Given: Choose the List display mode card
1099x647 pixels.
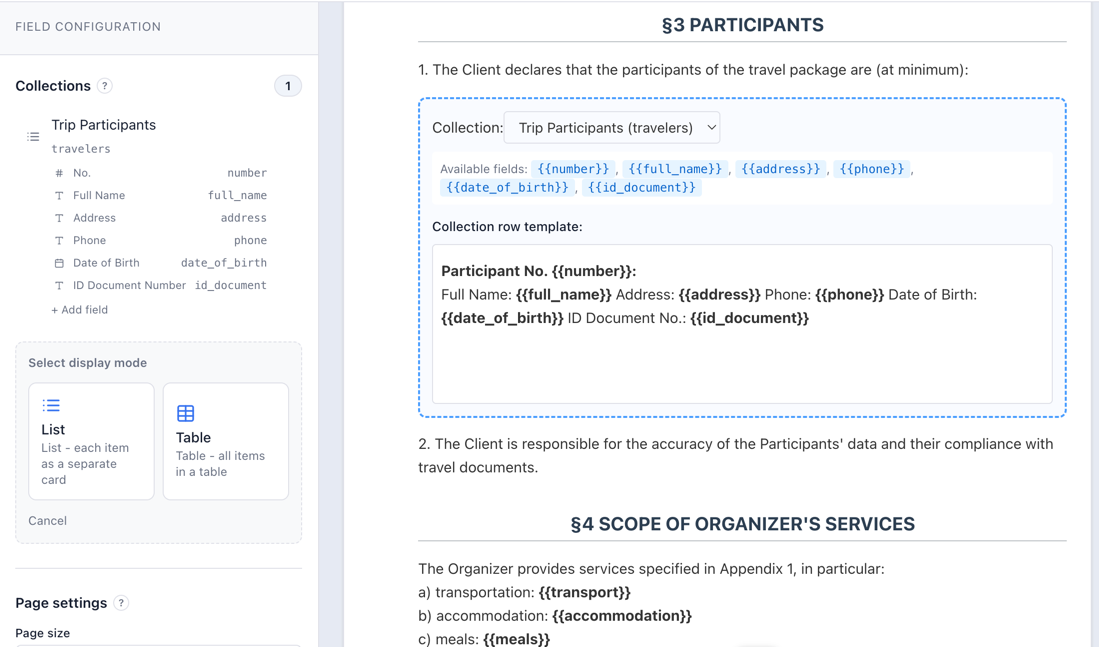Looking at the screenshot, I should [91, 440].
